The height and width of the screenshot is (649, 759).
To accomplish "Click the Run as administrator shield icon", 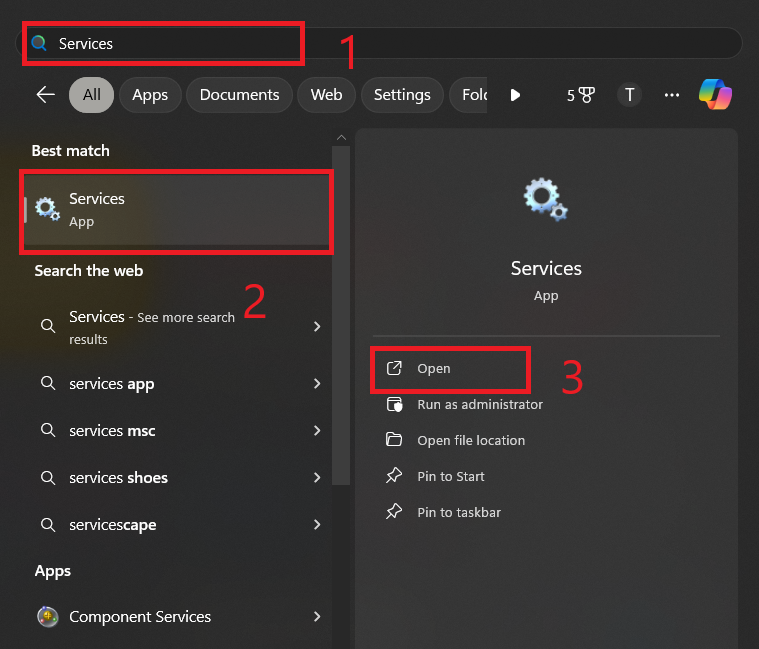I will pos(394,404).
